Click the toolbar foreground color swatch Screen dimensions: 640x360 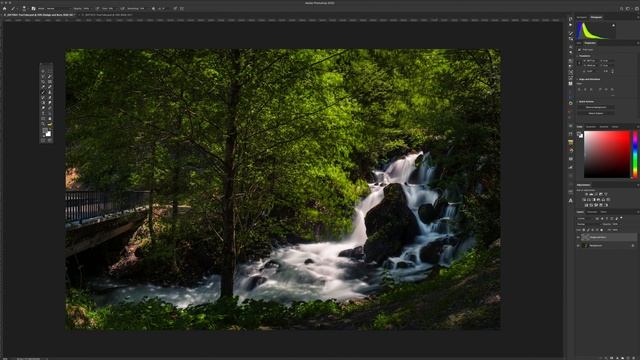44,130
